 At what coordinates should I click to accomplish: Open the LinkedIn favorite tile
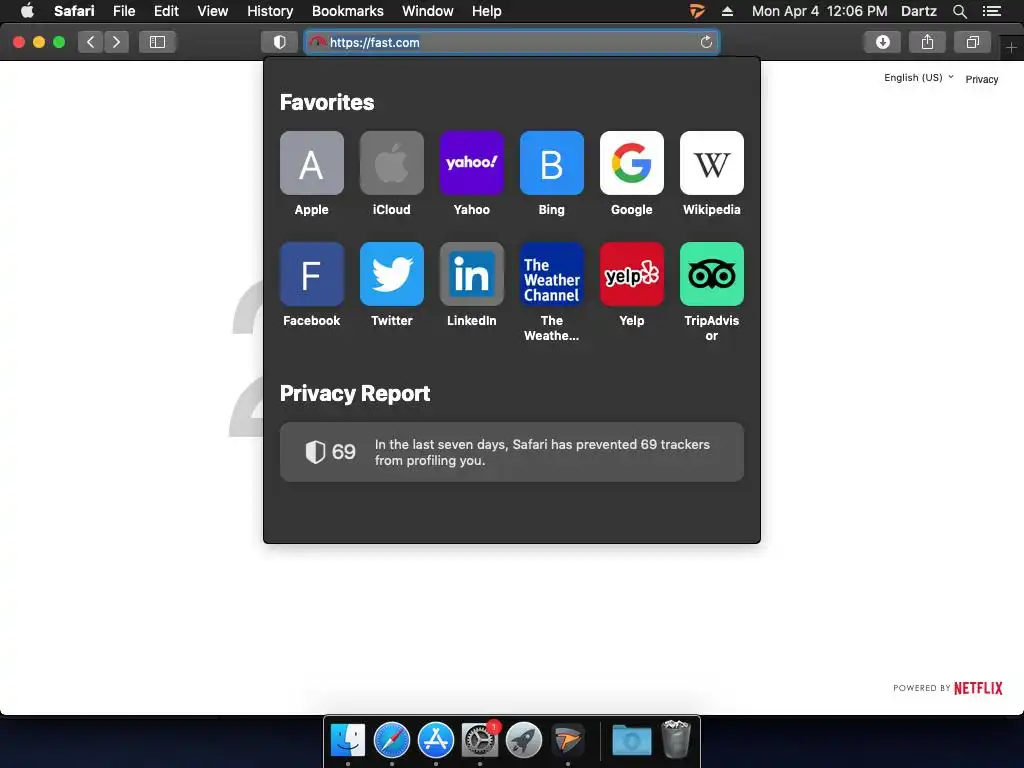coord(472,274)
